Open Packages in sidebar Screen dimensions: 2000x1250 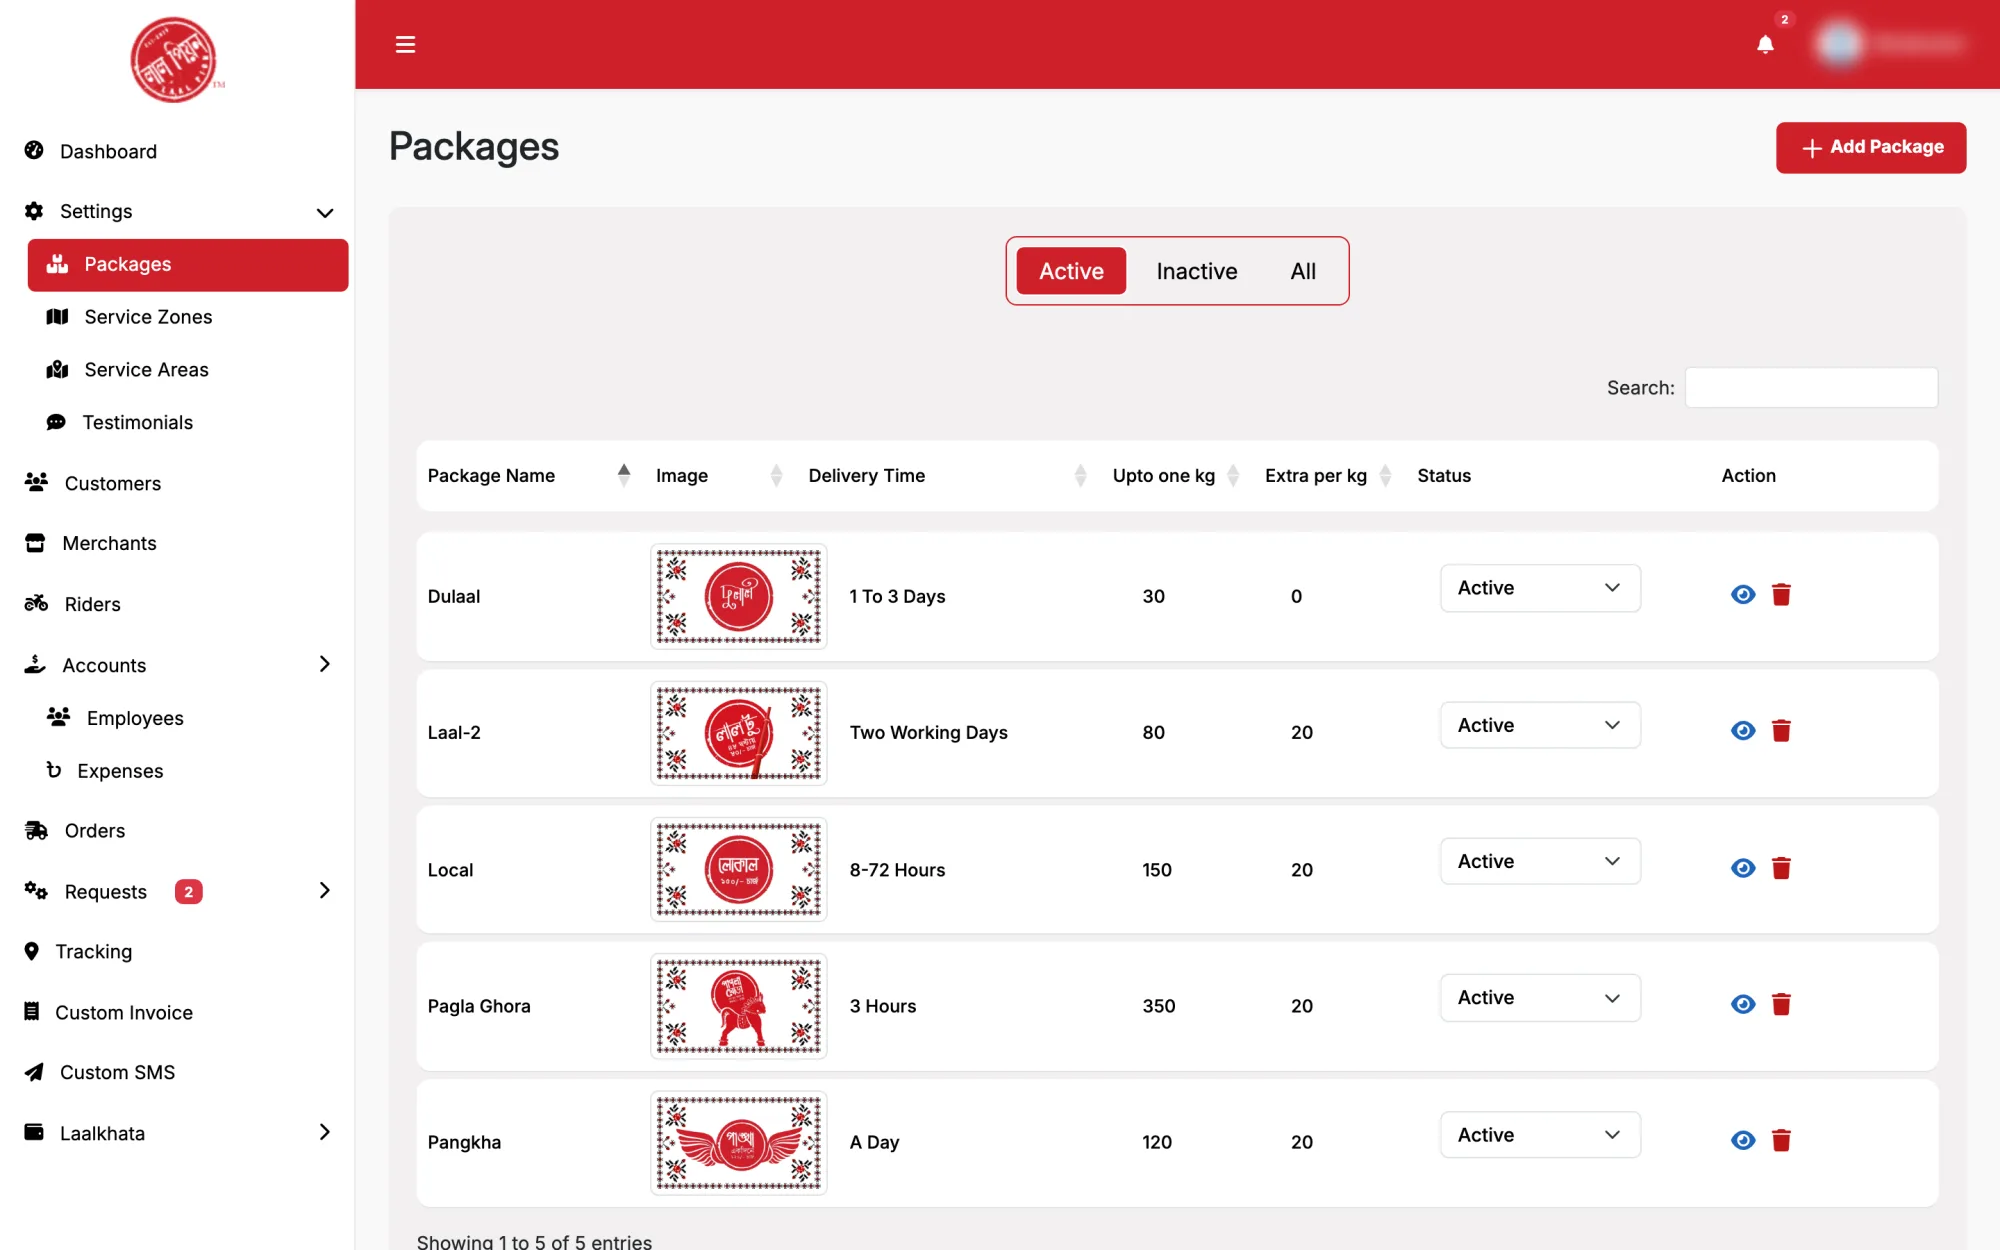click(x=188, y=265)
